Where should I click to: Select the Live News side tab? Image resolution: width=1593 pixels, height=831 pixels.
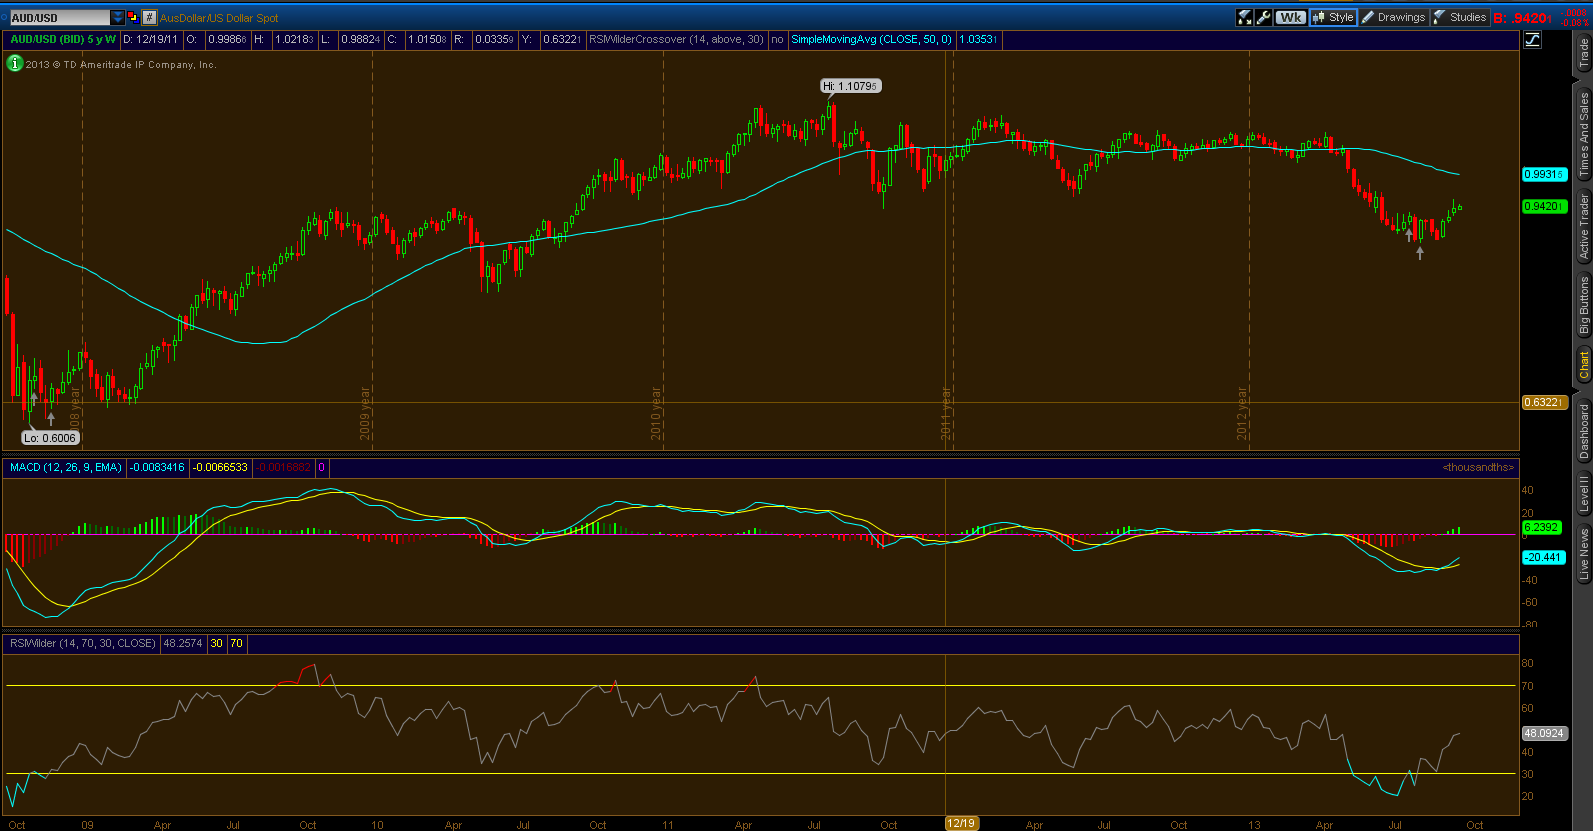(1583, 555)
